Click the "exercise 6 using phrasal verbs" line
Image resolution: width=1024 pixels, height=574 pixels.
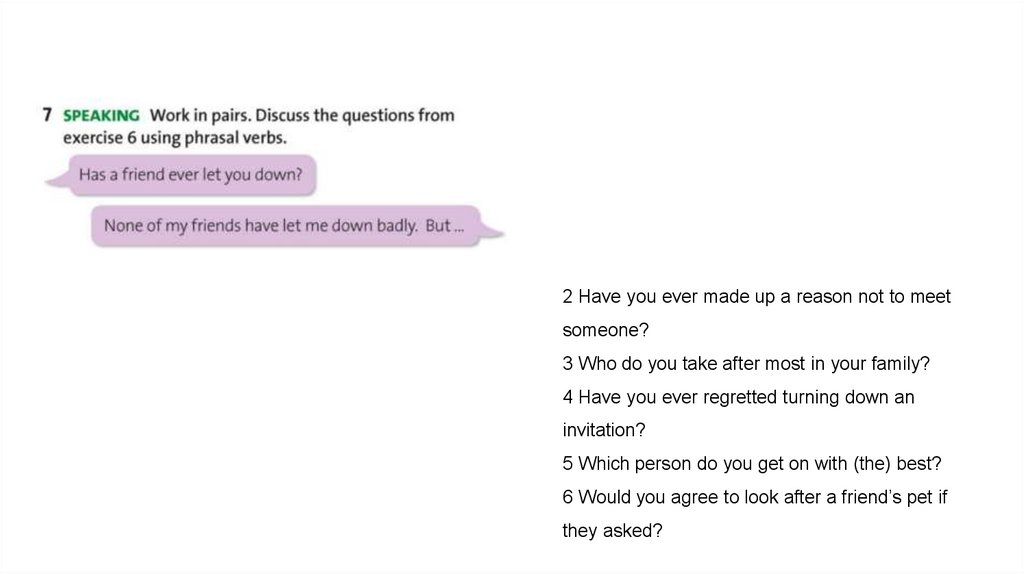[x=175, y=137]
